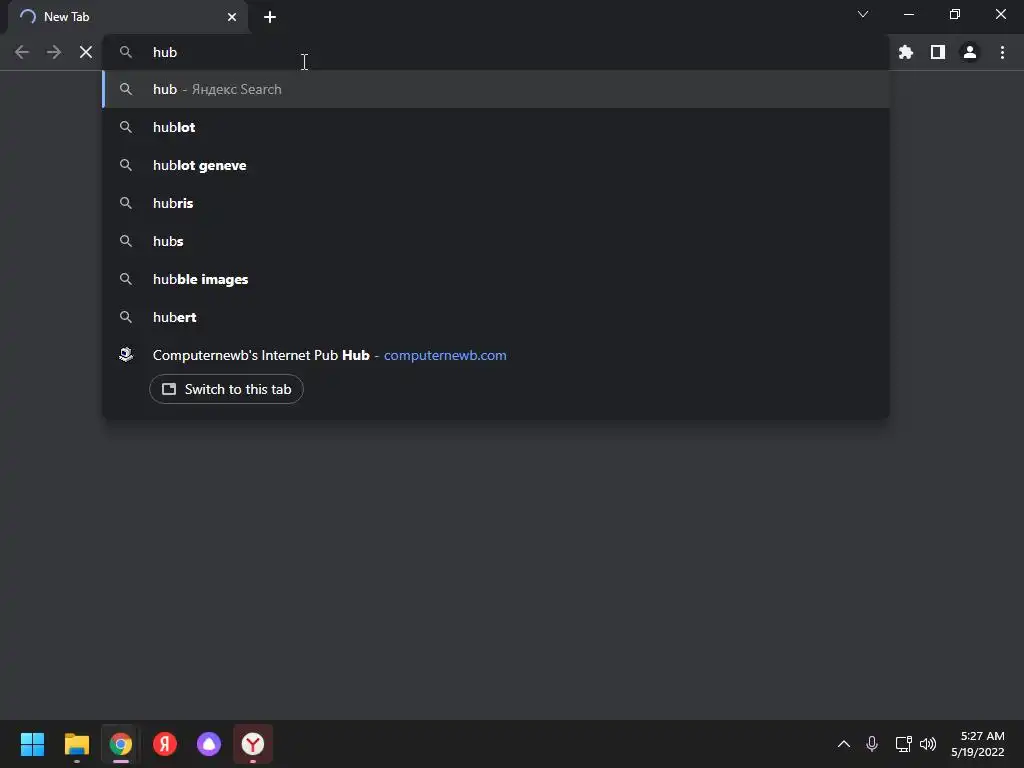Select the 'hubs' suggestion
Image resolution: width=1024 pixels, height=768 pixels.
point(496,241)
